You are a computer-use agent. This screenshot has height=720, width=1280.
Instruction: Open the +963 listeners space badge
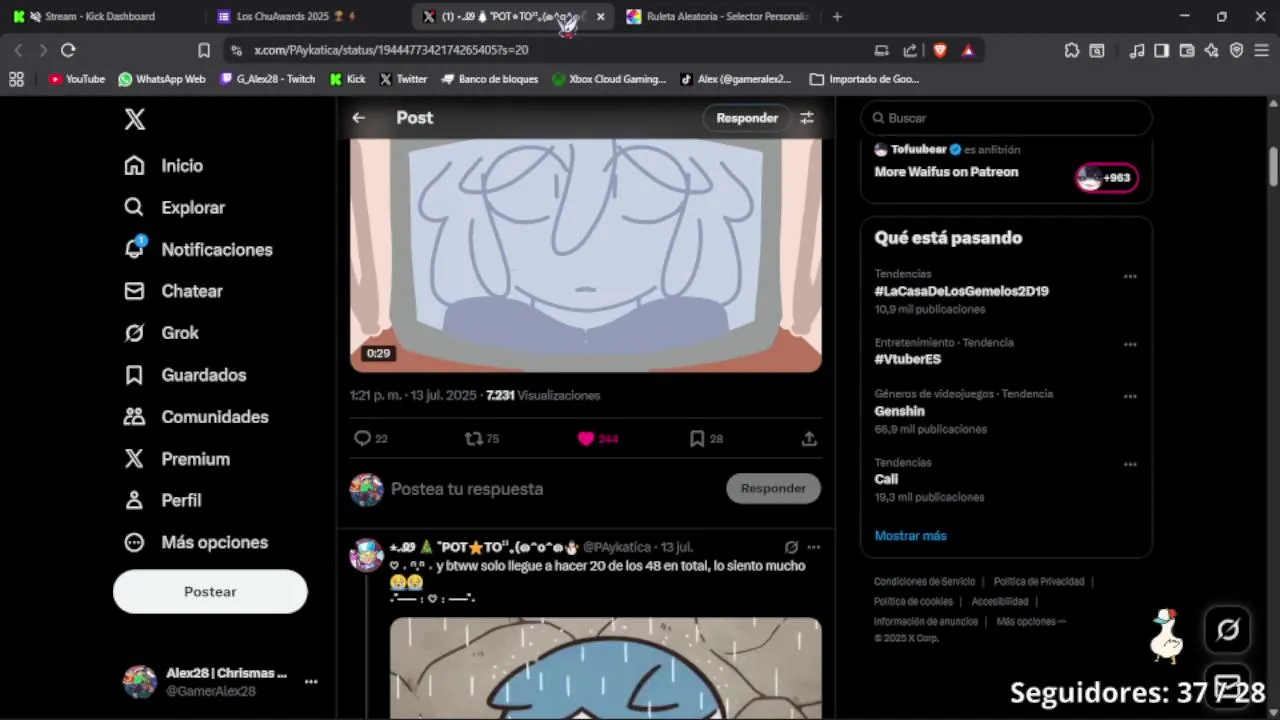coord(1106,178)
